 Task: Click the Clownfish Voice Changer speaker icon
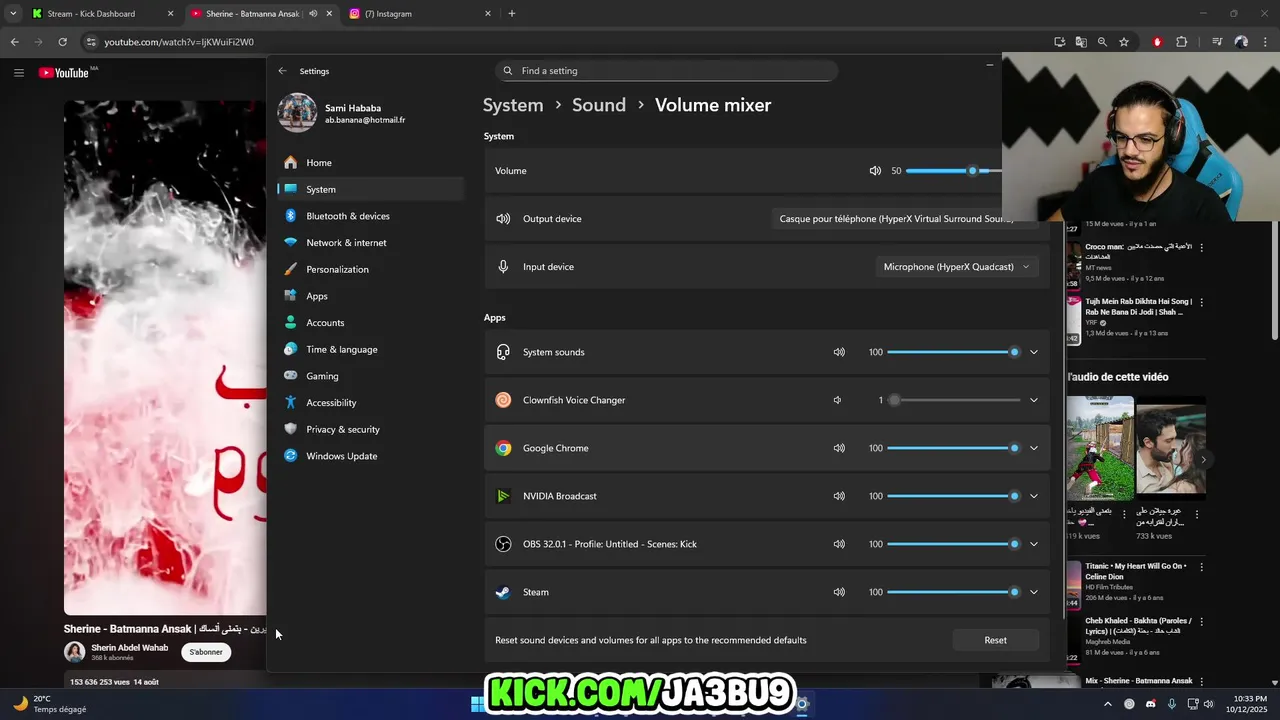(x=837, y=400)
